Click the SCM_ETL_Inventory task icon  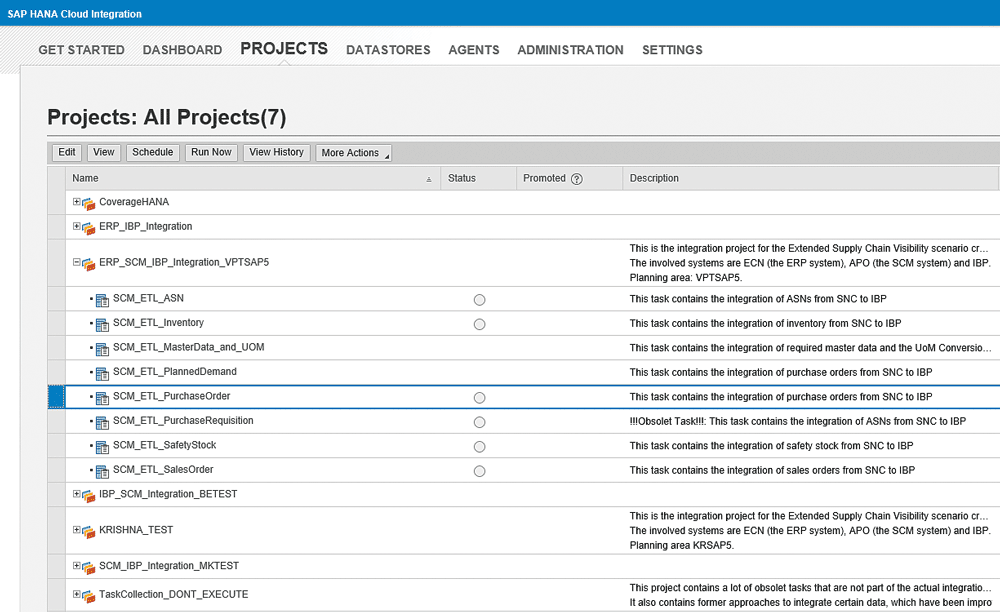pyautogui.click(x=101, y=325)
